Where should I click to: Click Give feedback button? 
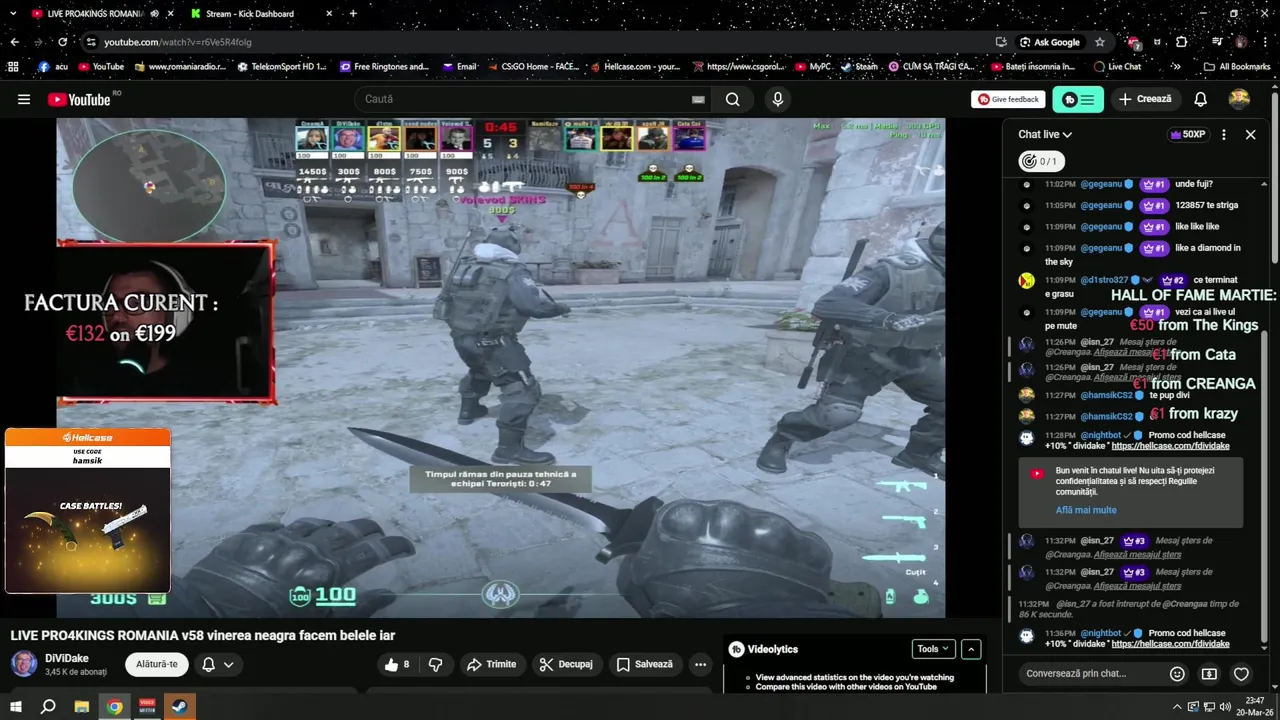1008,99
